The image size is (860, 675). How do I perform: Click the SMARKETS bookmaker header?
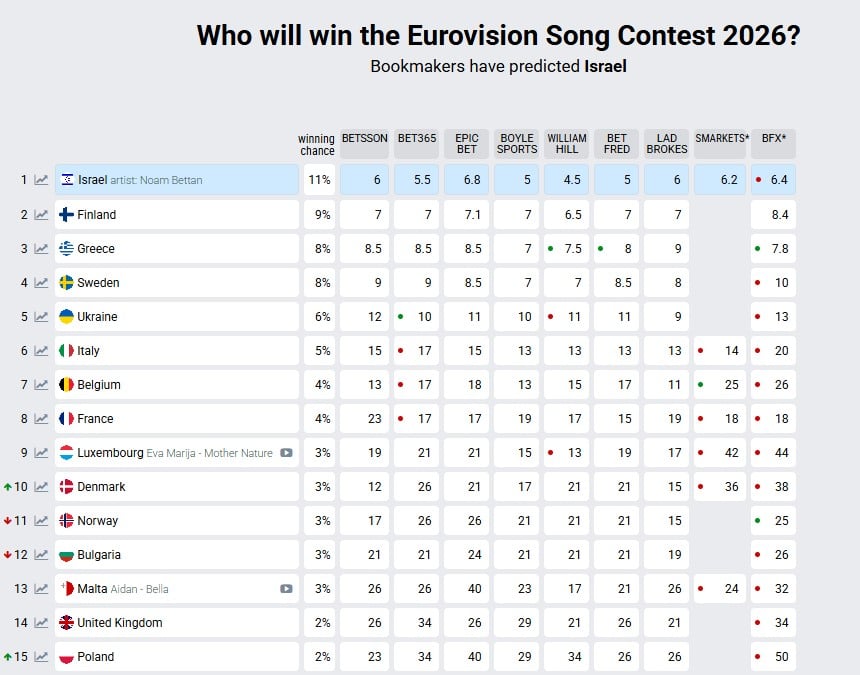(x=721, y=139)
